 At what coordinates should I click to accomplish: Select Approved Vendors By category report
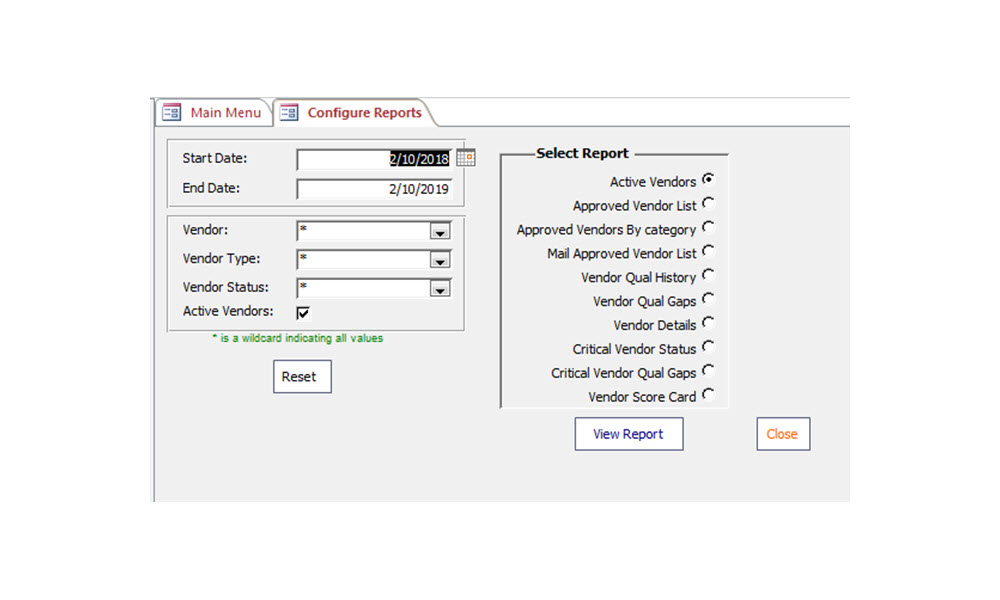(708, 228)
